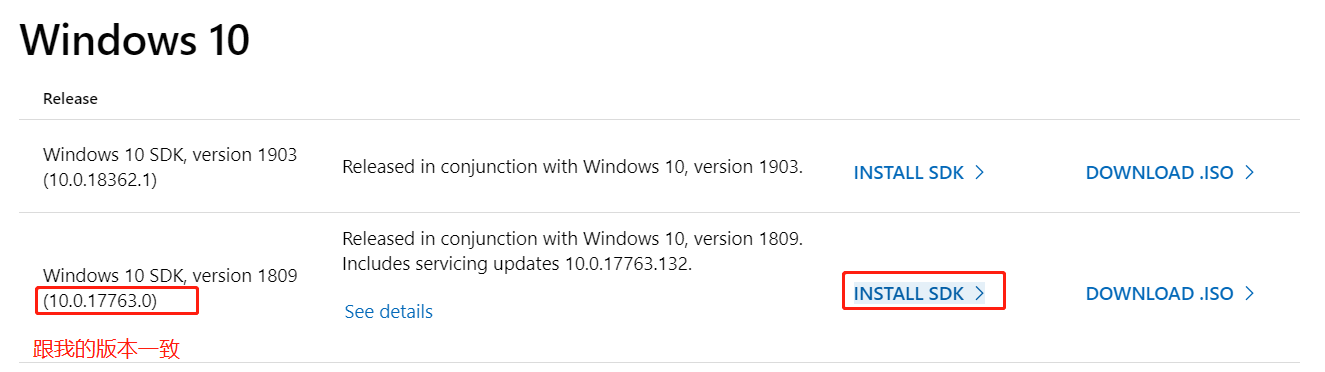Click the divider between 1903 and 1809 rows
The width and height of the screenshot is (1325, 372).
click(x=659, y=212)
